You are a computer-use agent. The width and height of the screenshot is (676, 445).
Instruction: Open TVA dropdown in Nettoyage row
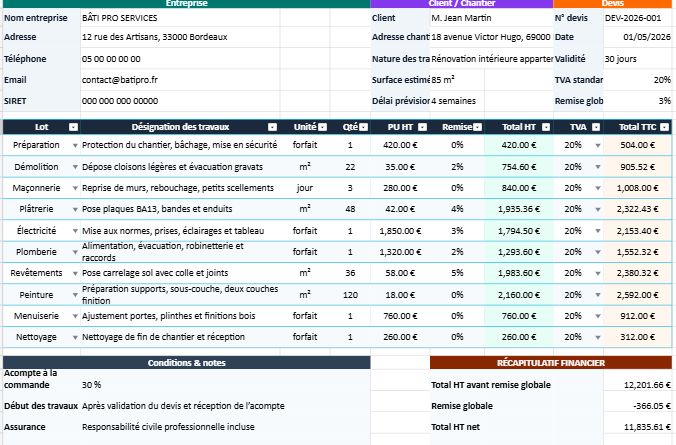(598, 337)
